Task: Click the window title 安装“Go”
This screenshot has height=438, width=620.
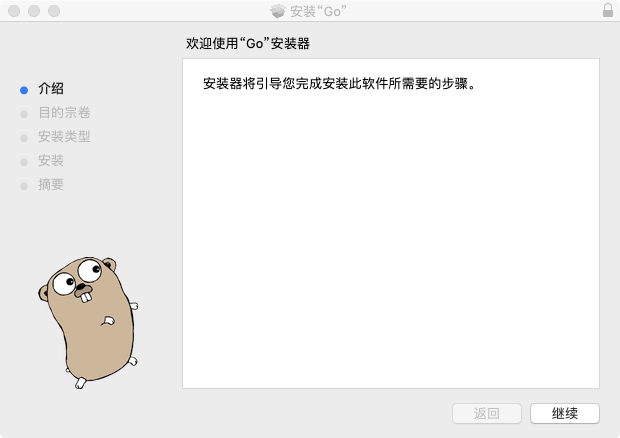Action: click(x=318, y=11)
